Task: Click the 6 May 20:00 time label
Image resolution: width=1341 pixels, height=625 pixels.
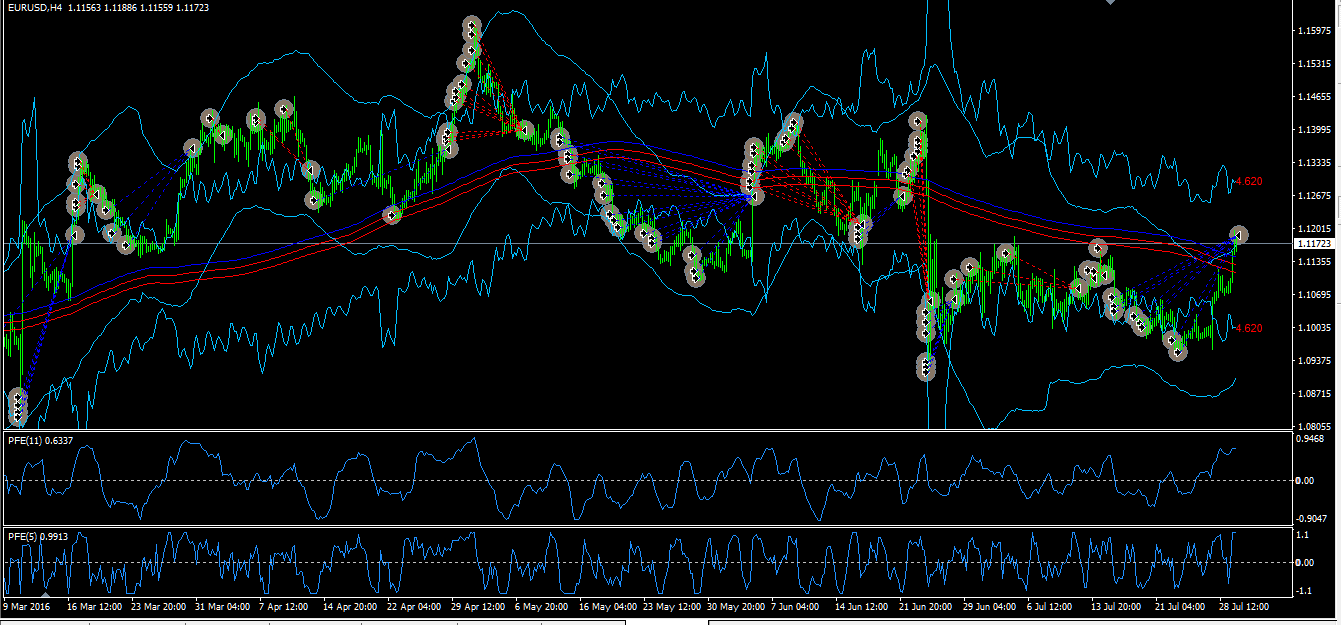Action: [542, 606]
